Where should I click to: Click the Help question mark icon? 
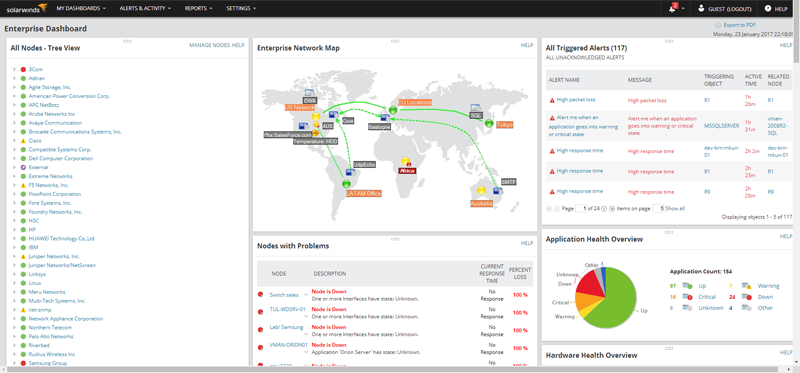pyautogui.click(x=767, y=9)
